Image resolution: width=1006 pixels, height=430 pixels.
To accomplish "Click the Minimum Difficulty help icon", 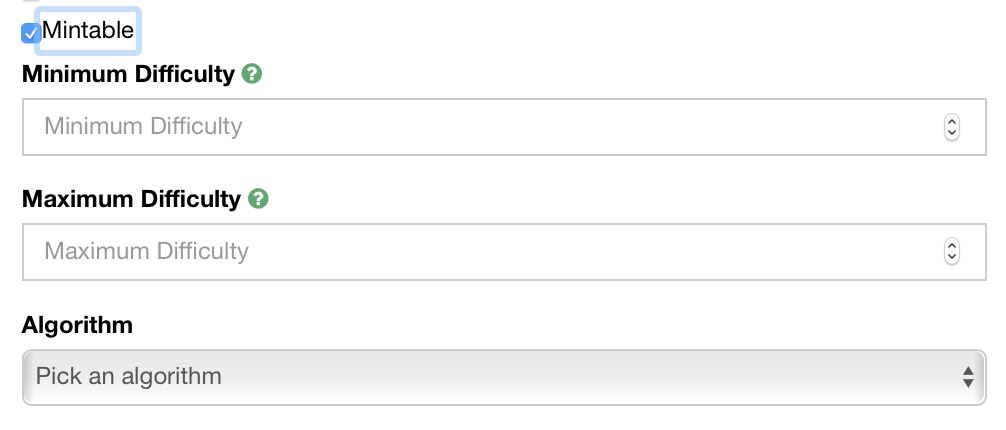I will (x=252, y=74).
